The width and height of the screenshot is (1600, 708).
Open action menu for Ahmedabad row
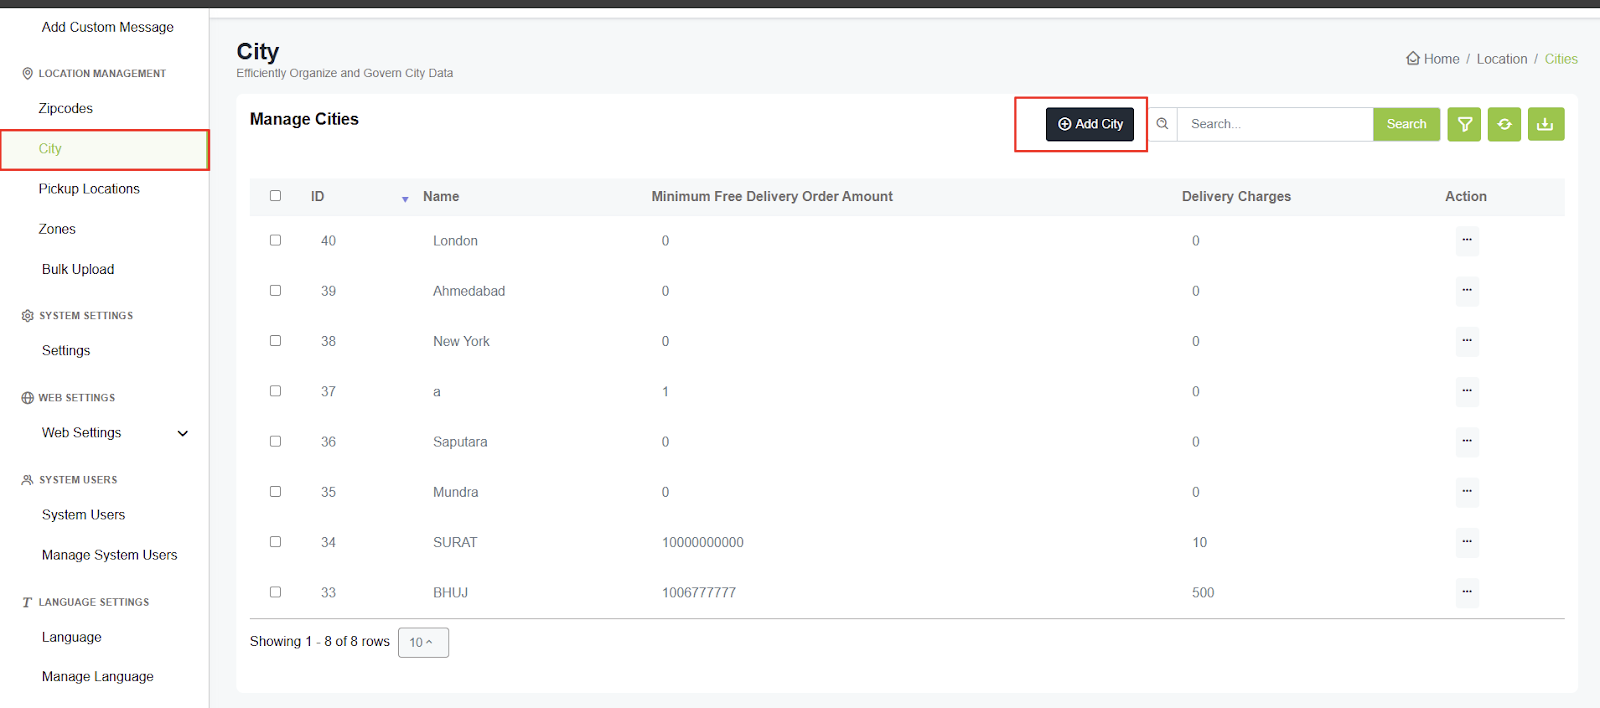tap(1467, 290)
